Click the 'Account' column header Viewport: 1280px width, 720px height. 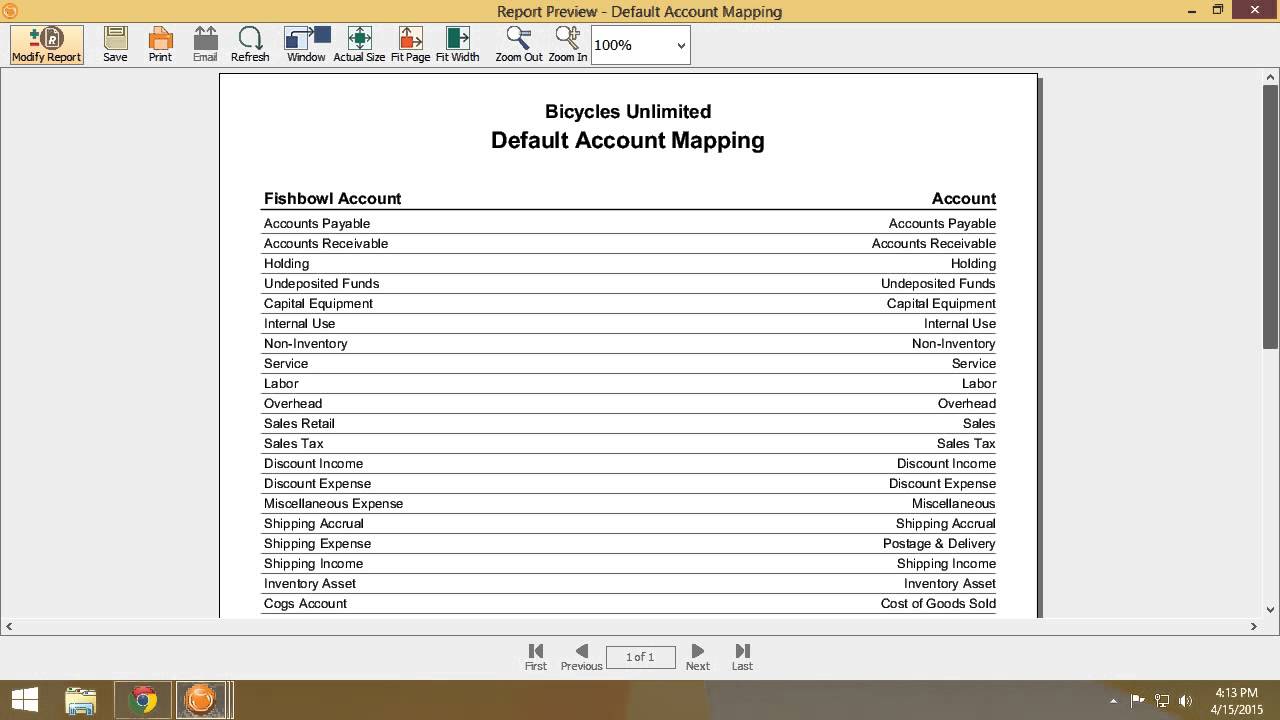pos(964,198)
